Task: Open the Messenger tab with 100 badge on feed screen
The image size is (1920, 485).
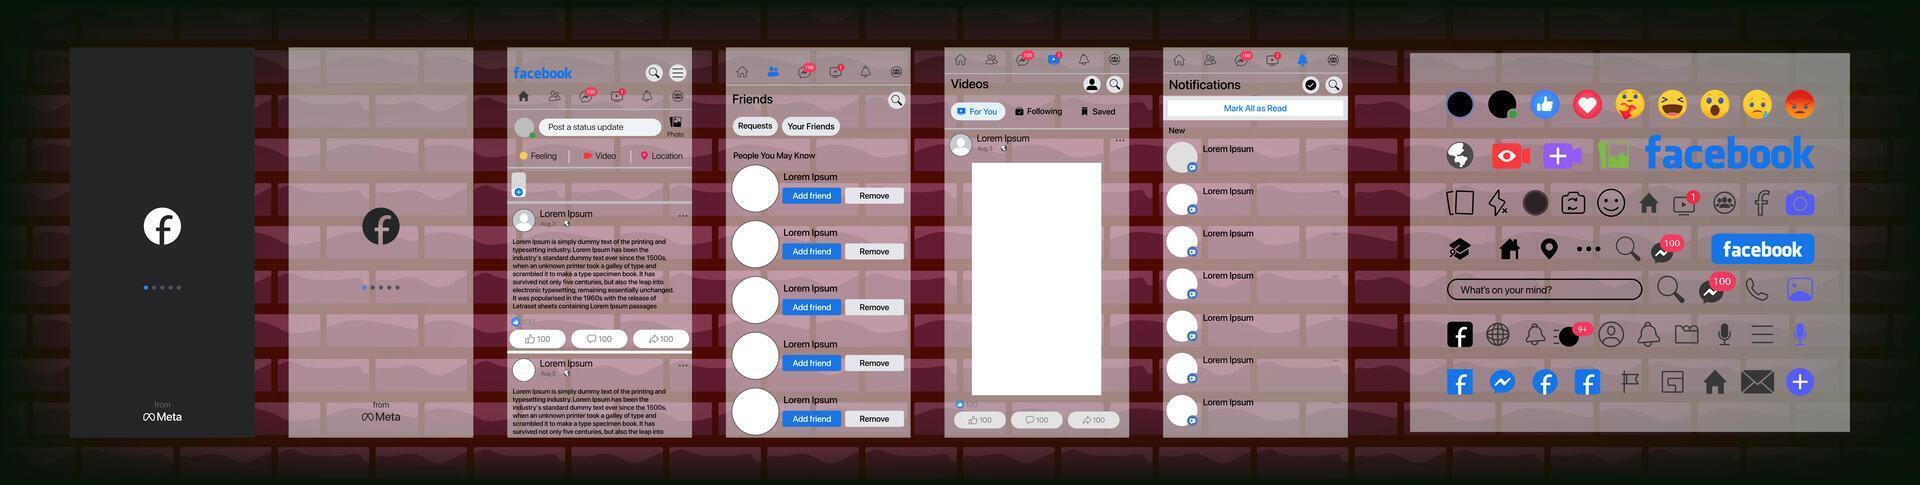Action: click(587, 96)
